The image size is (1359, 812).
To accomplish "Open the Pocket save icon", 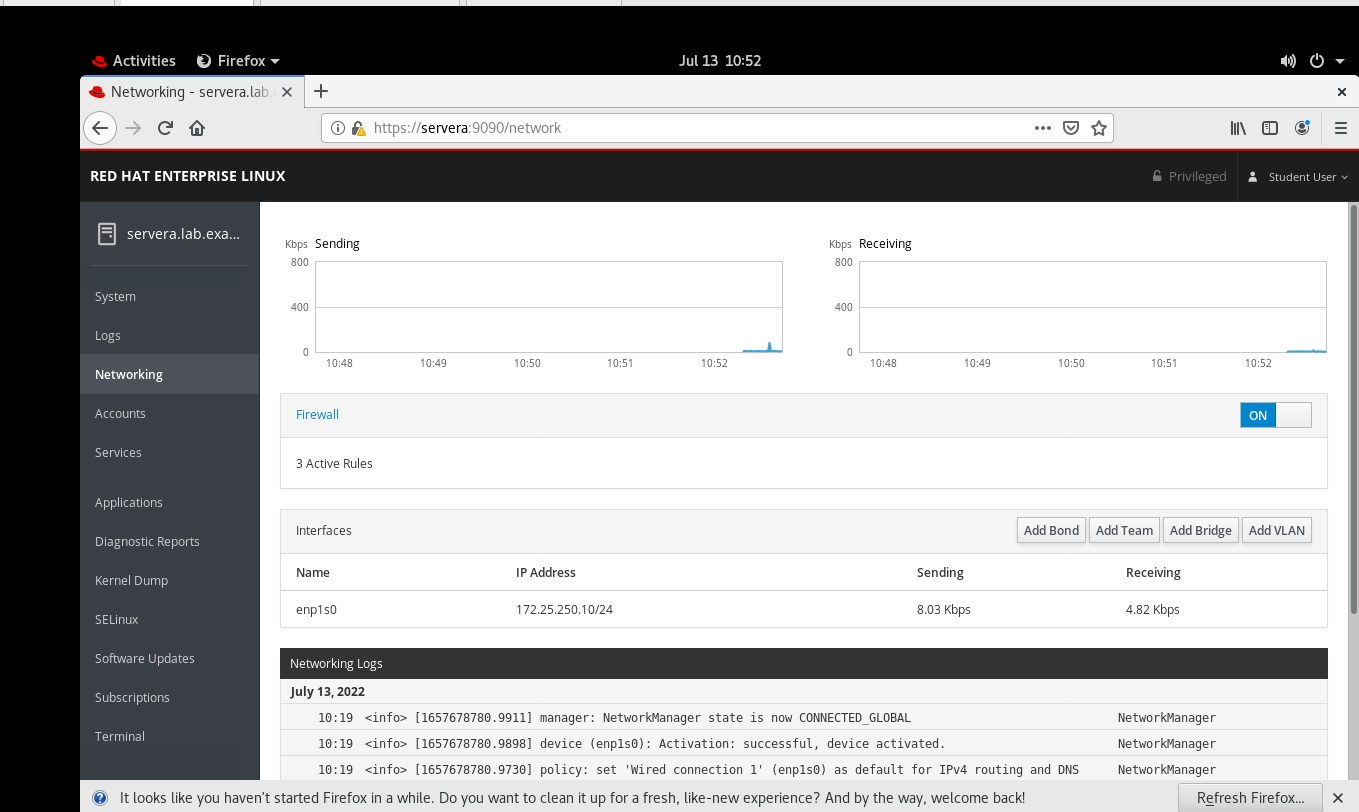I will [1070, 128].
